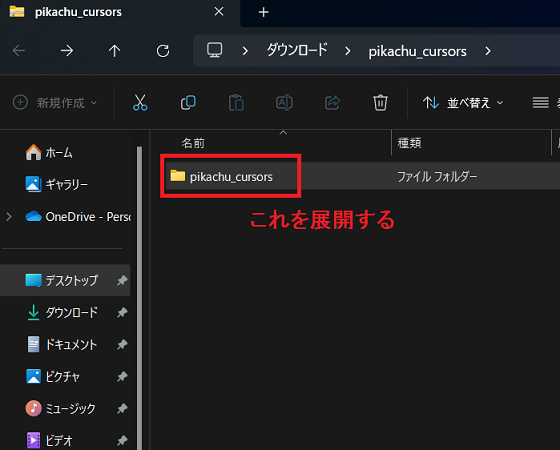Screen dimensions: 560x450
Task: Sort by the 名前 column header
Action: coord(193,143)
